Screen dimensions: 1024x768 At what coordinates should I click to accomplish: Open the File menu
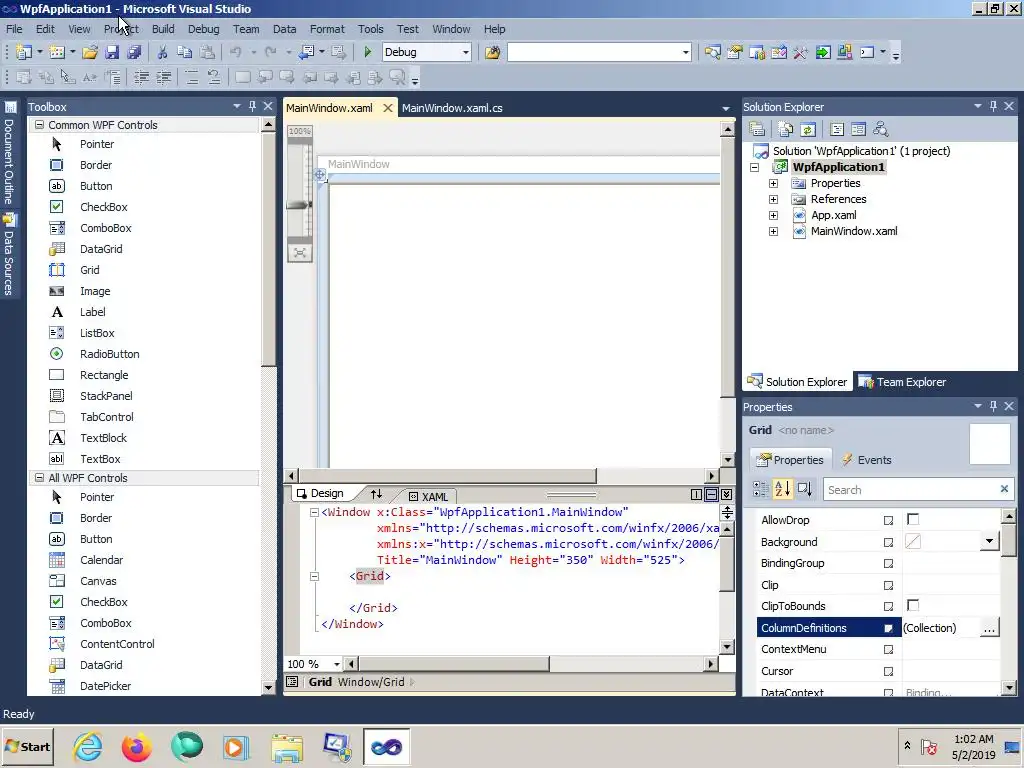tap(14, 29)
